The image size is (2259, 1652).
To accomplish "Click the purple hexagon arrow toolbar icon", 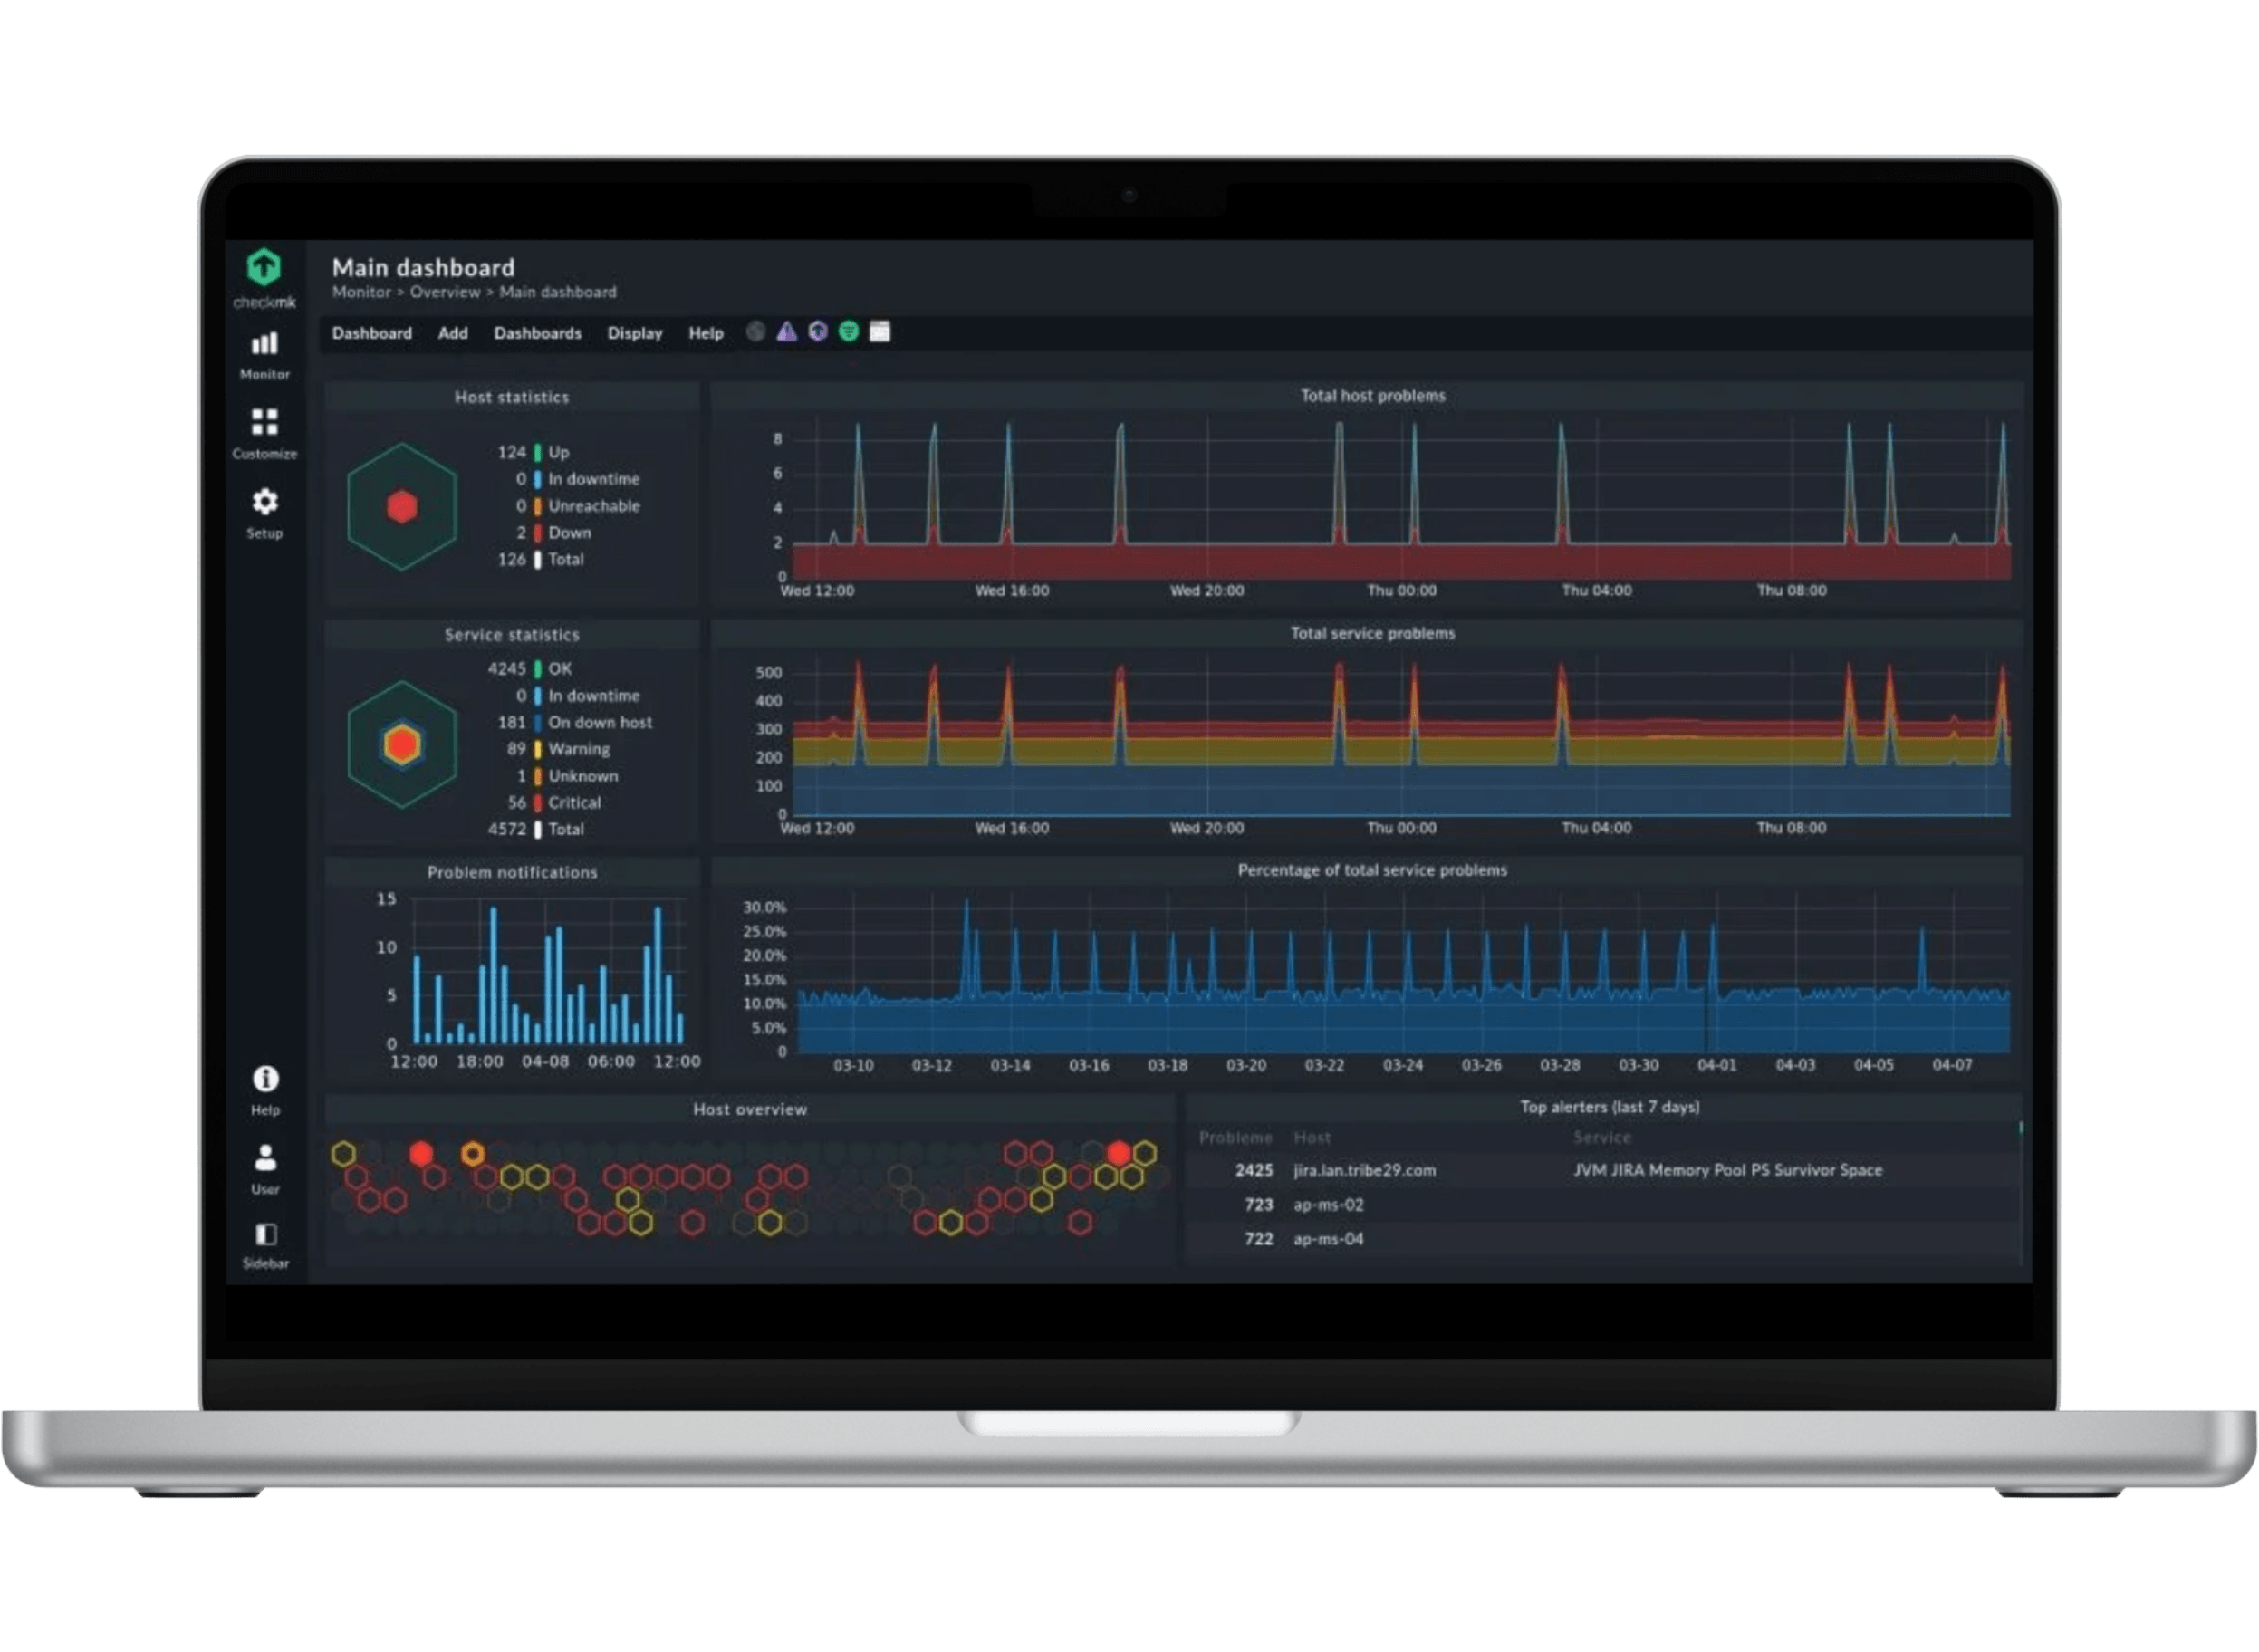I will (818, 331).
